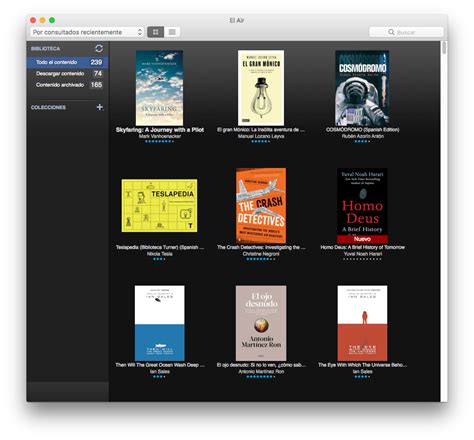Image resolution: width=474 pixels, height=440 pixels.
Task: Click the sync refresh icon beside Biblioteca
Action: click(99, 49)
